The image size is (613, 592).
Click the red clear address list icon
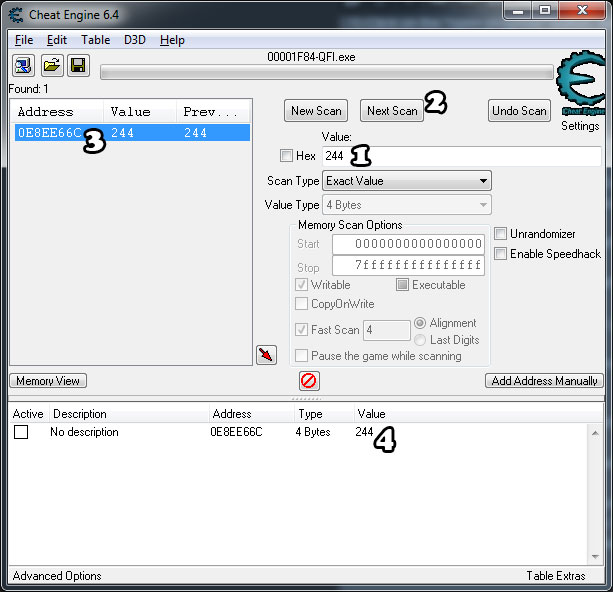point(309,380)
